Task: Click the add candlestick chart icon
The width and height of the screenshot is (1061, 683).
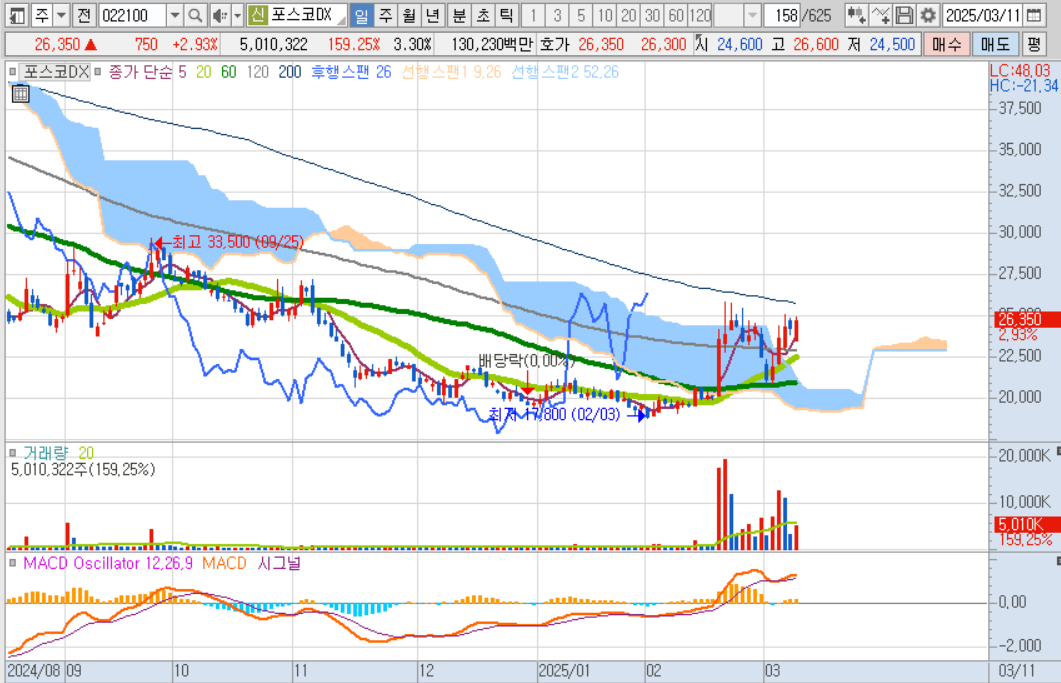Action: (856, 14)
